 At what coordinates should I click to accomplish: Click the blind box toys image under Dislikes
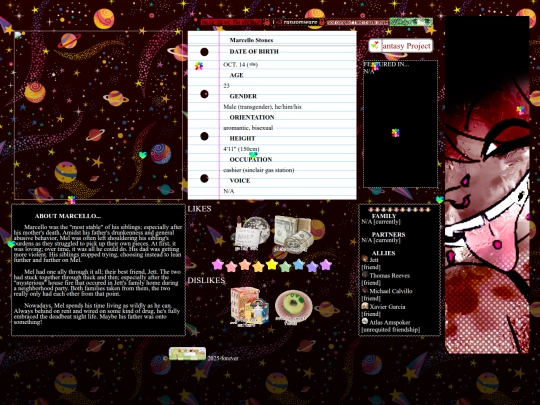(249, 306)
